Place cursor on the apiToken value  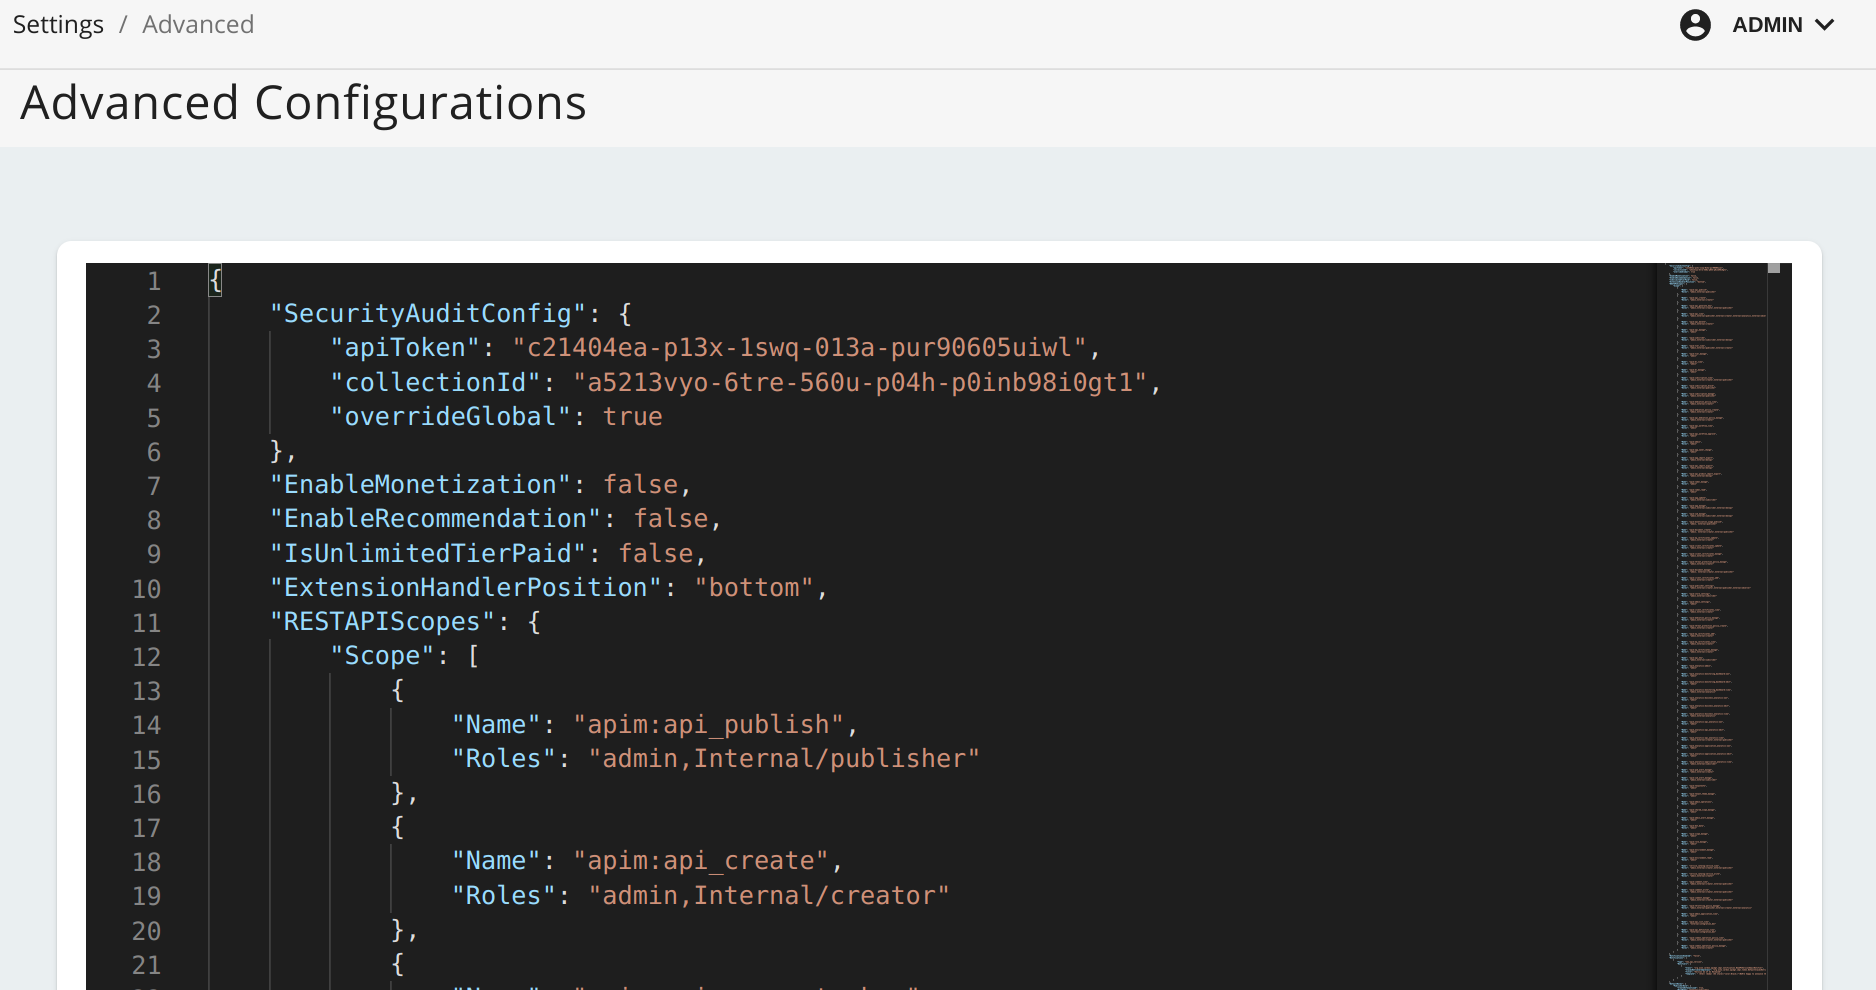[799, 348]
